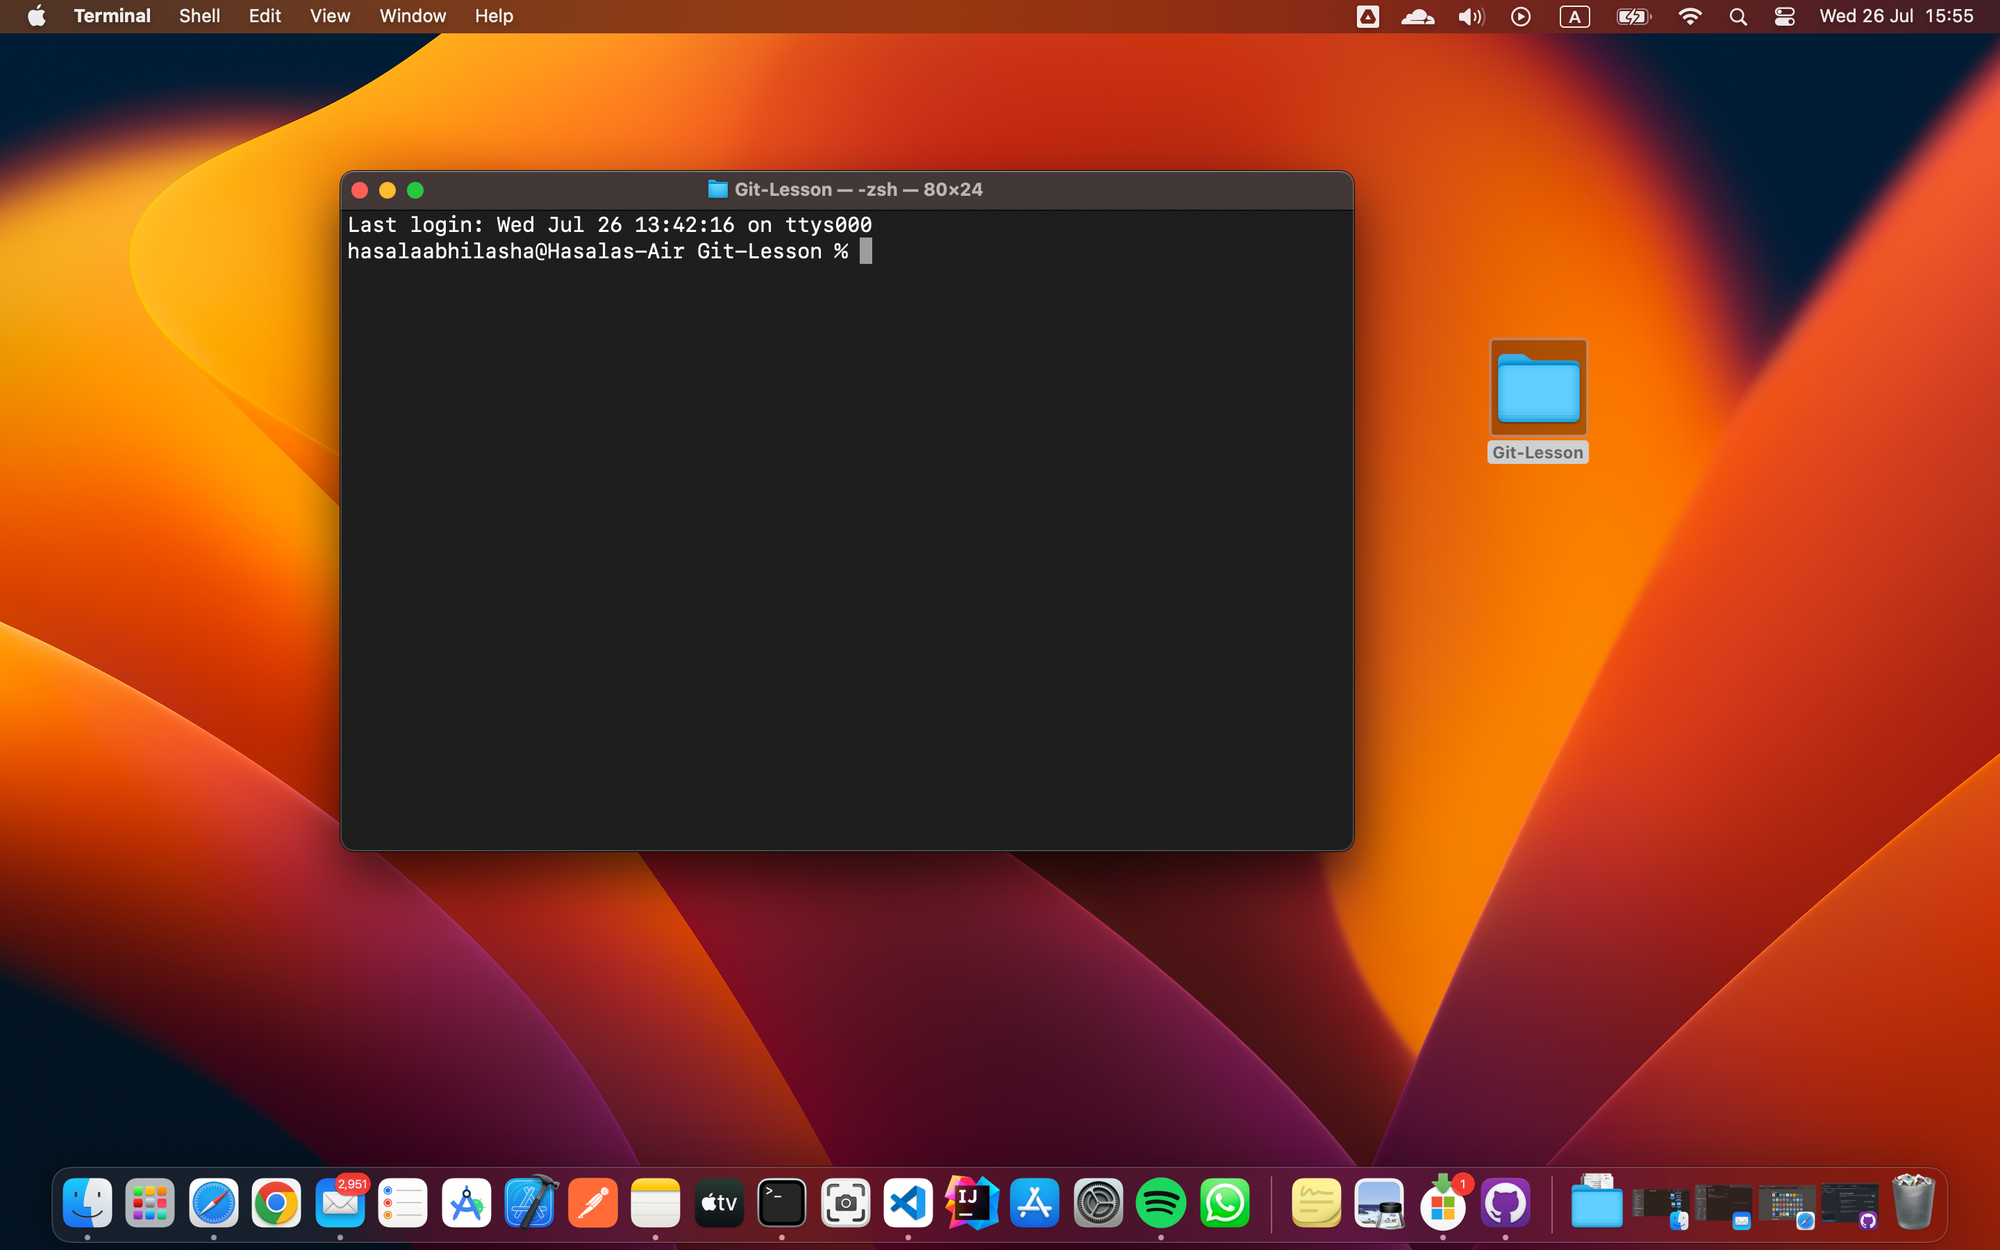Click the keyboard input source icon

[x=1575, y=16]
